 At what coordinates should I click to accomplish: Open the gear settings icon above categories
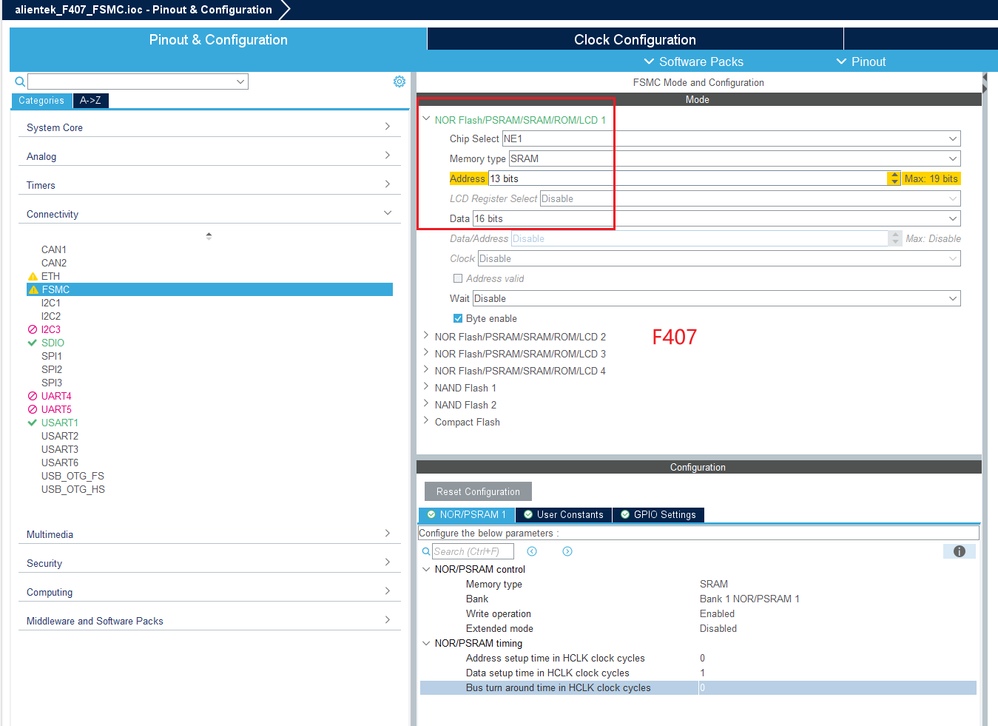coord(399,81)
